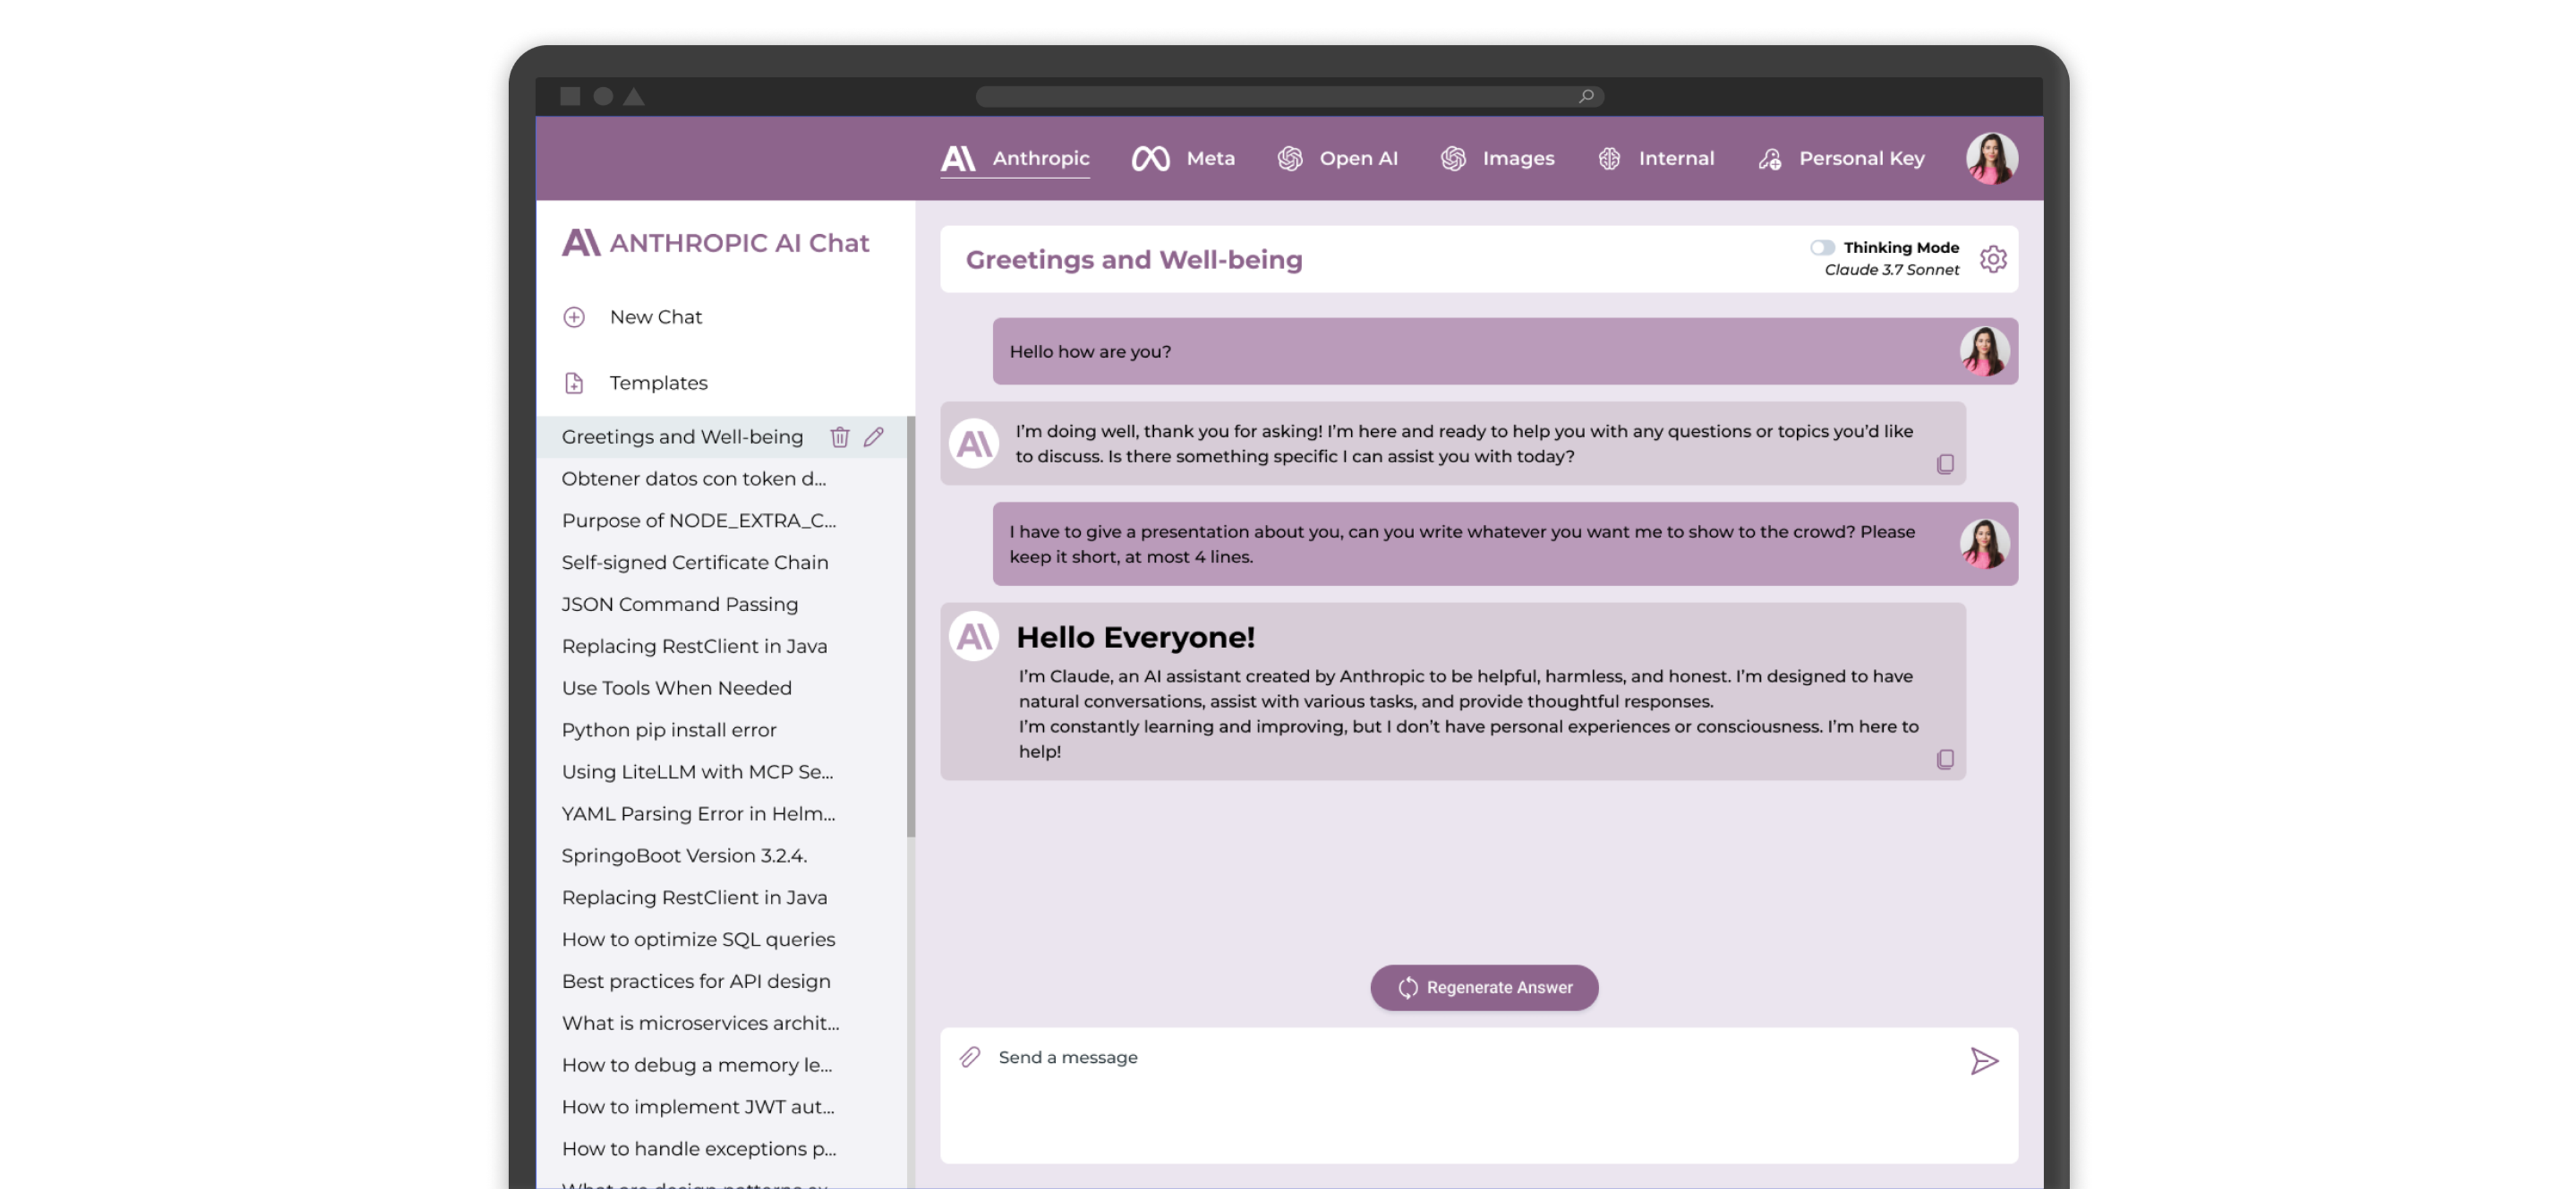Viewport: 2576px width, 1189px height.
Task: Copy the Hello Everyone reply
Action: coord(1944,760)
